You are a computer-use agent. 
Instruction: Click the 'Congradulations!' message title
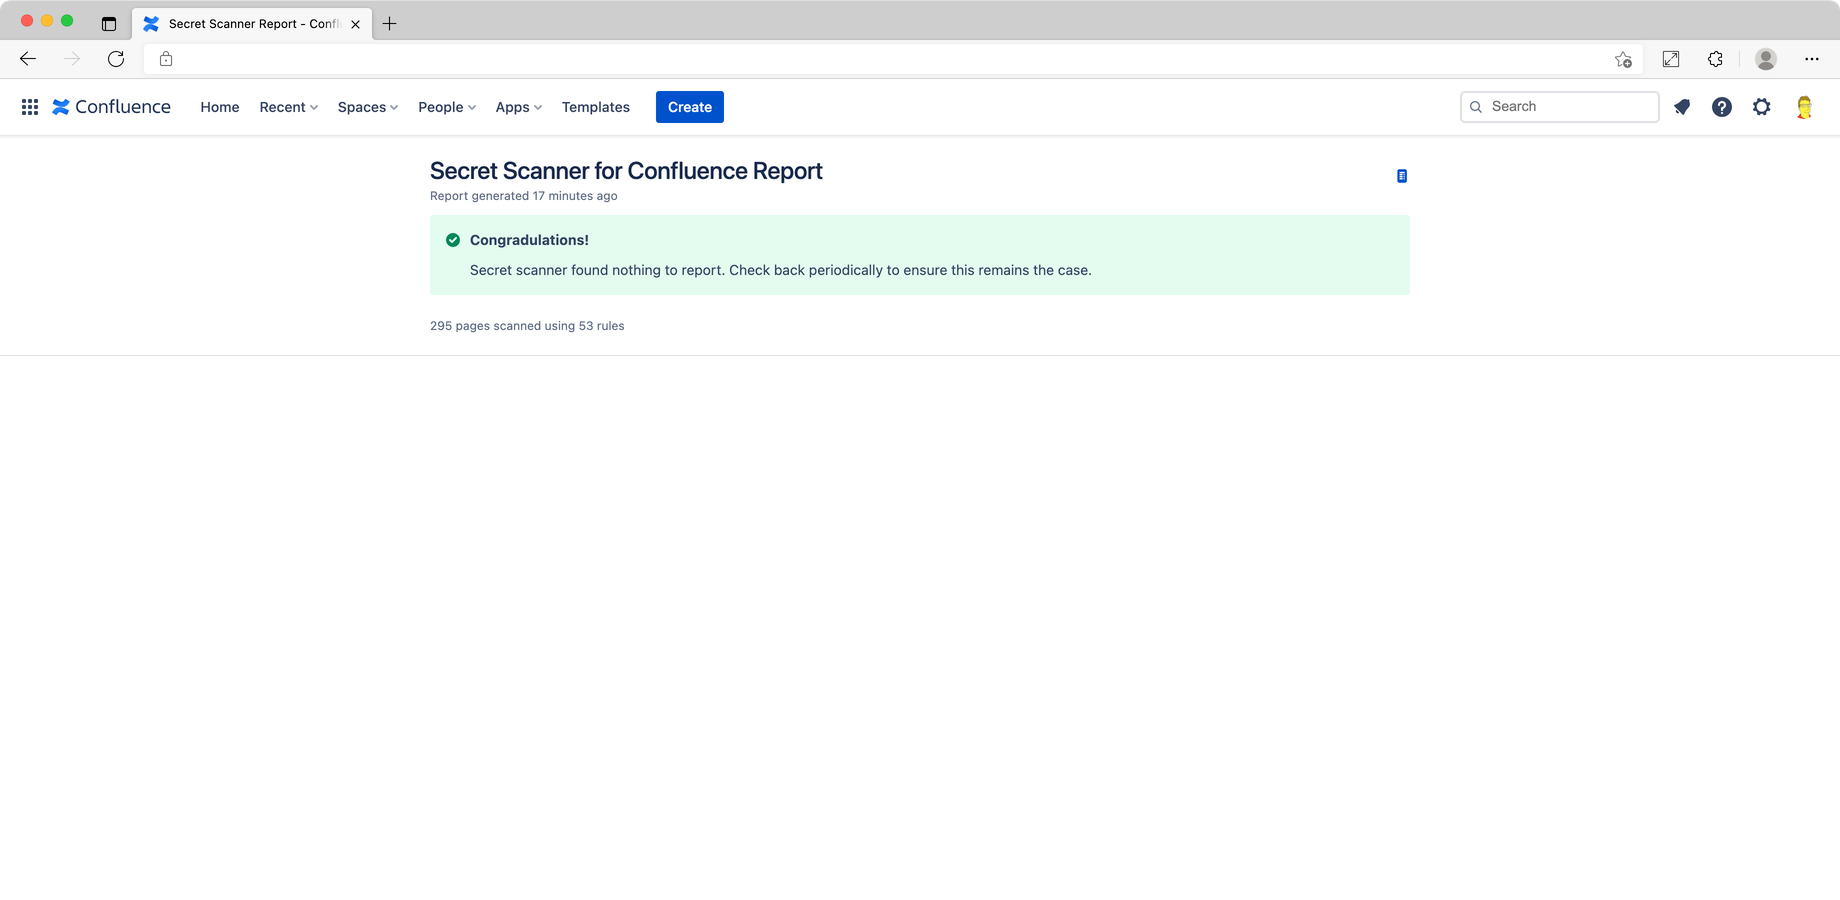[529, 240]
